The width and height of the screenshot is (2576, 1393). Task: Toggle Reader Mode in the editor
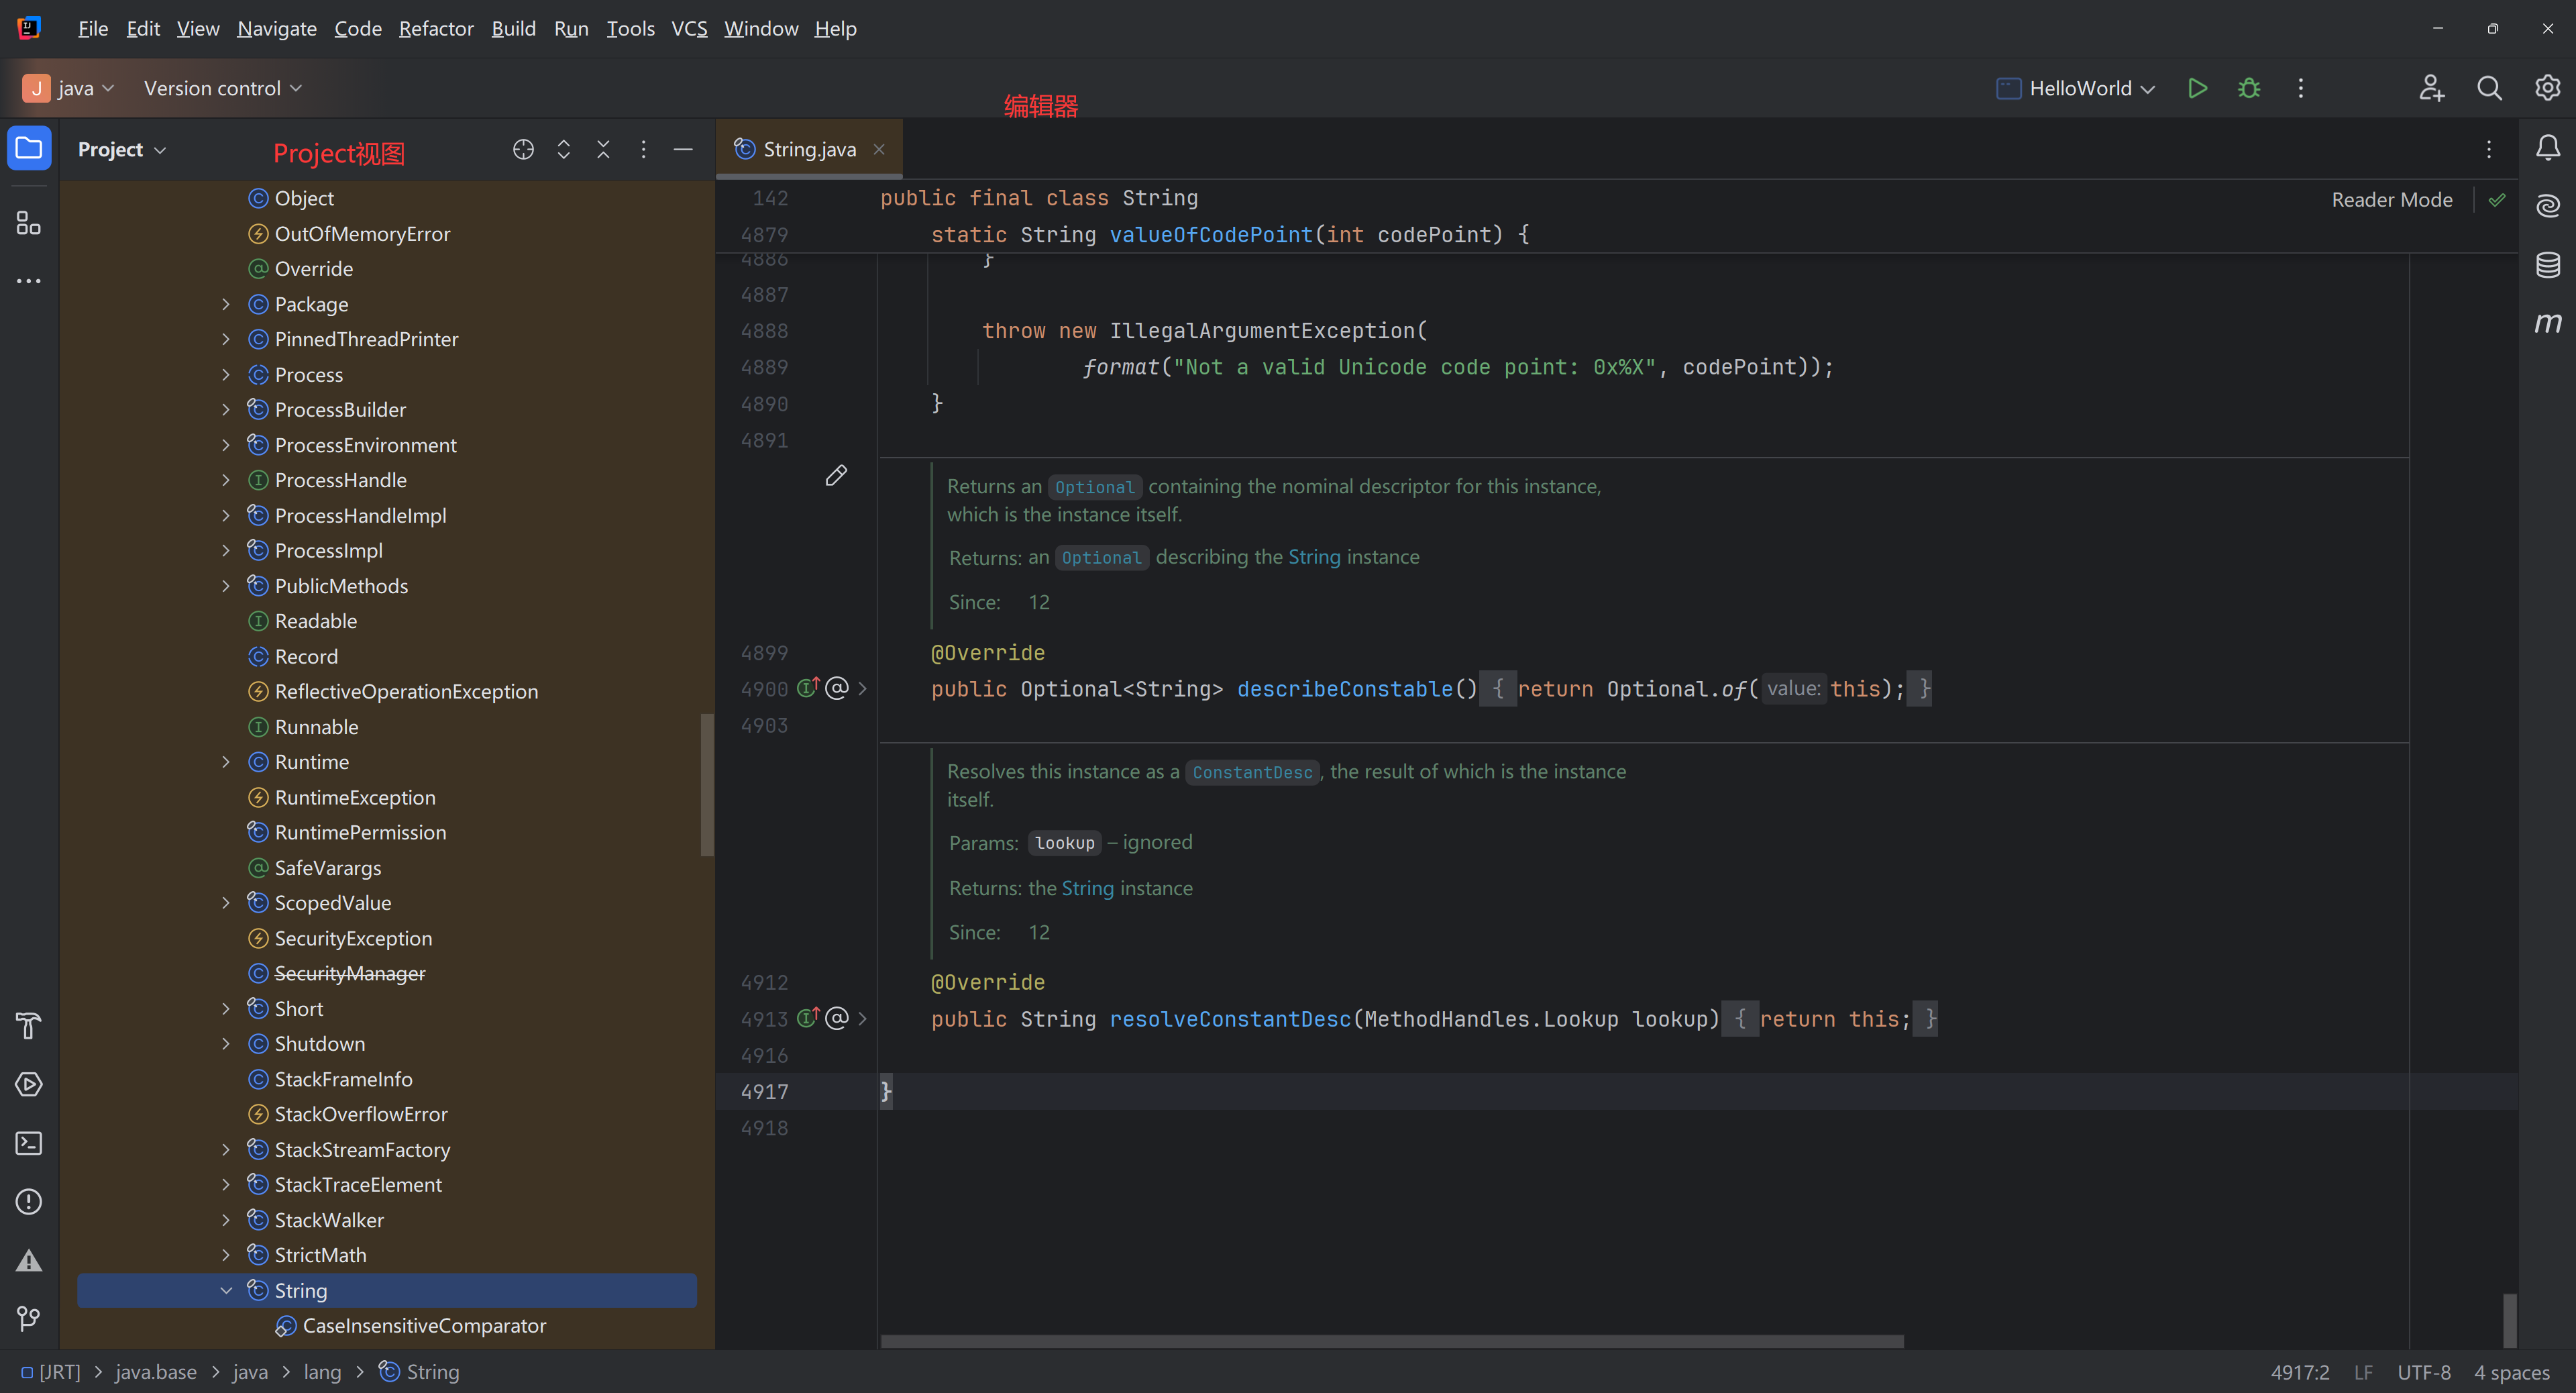point(2391,200)
